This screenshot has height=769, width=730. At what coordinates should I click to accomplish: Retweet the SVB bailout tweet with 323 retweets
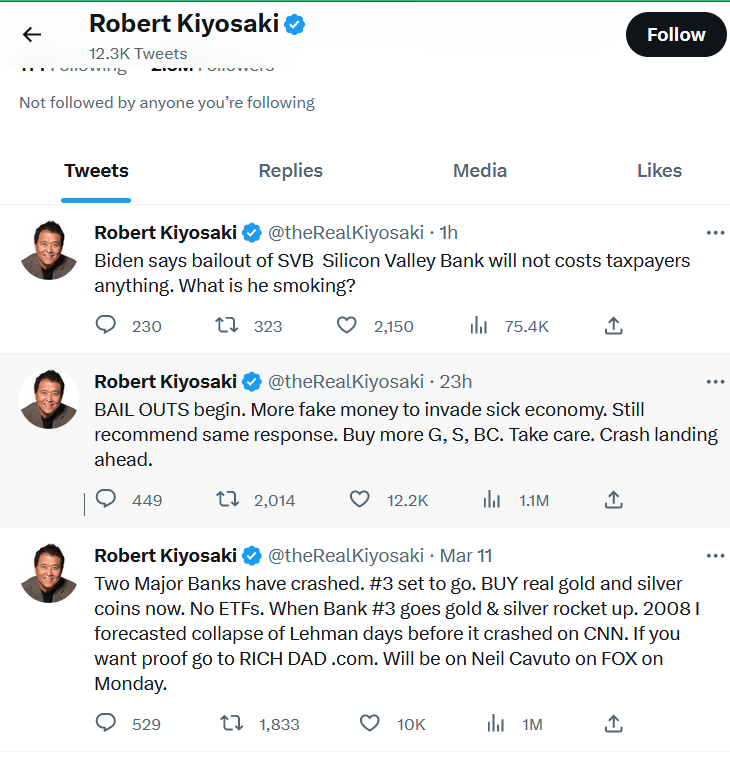(x=227, y=325)
